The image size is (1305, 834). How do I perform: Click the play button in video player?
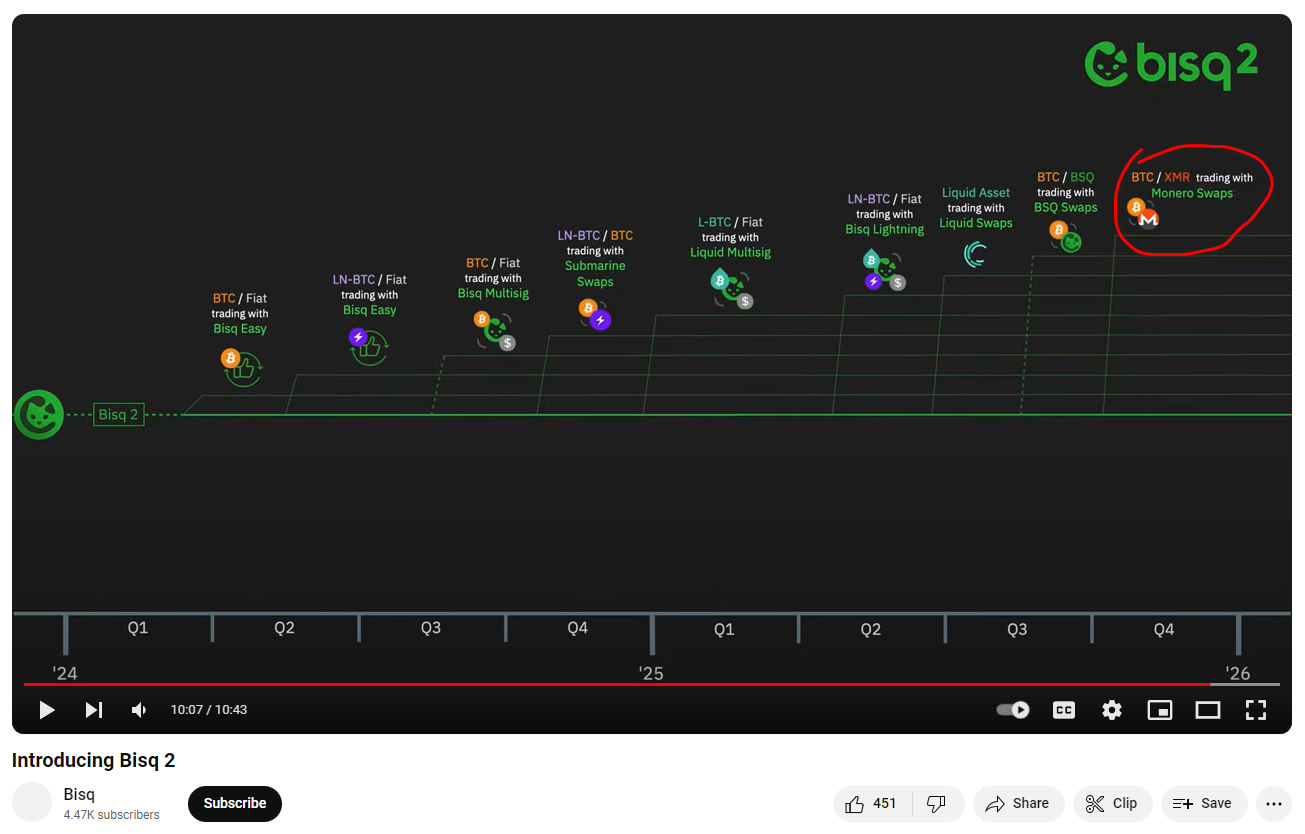[46, 710]
